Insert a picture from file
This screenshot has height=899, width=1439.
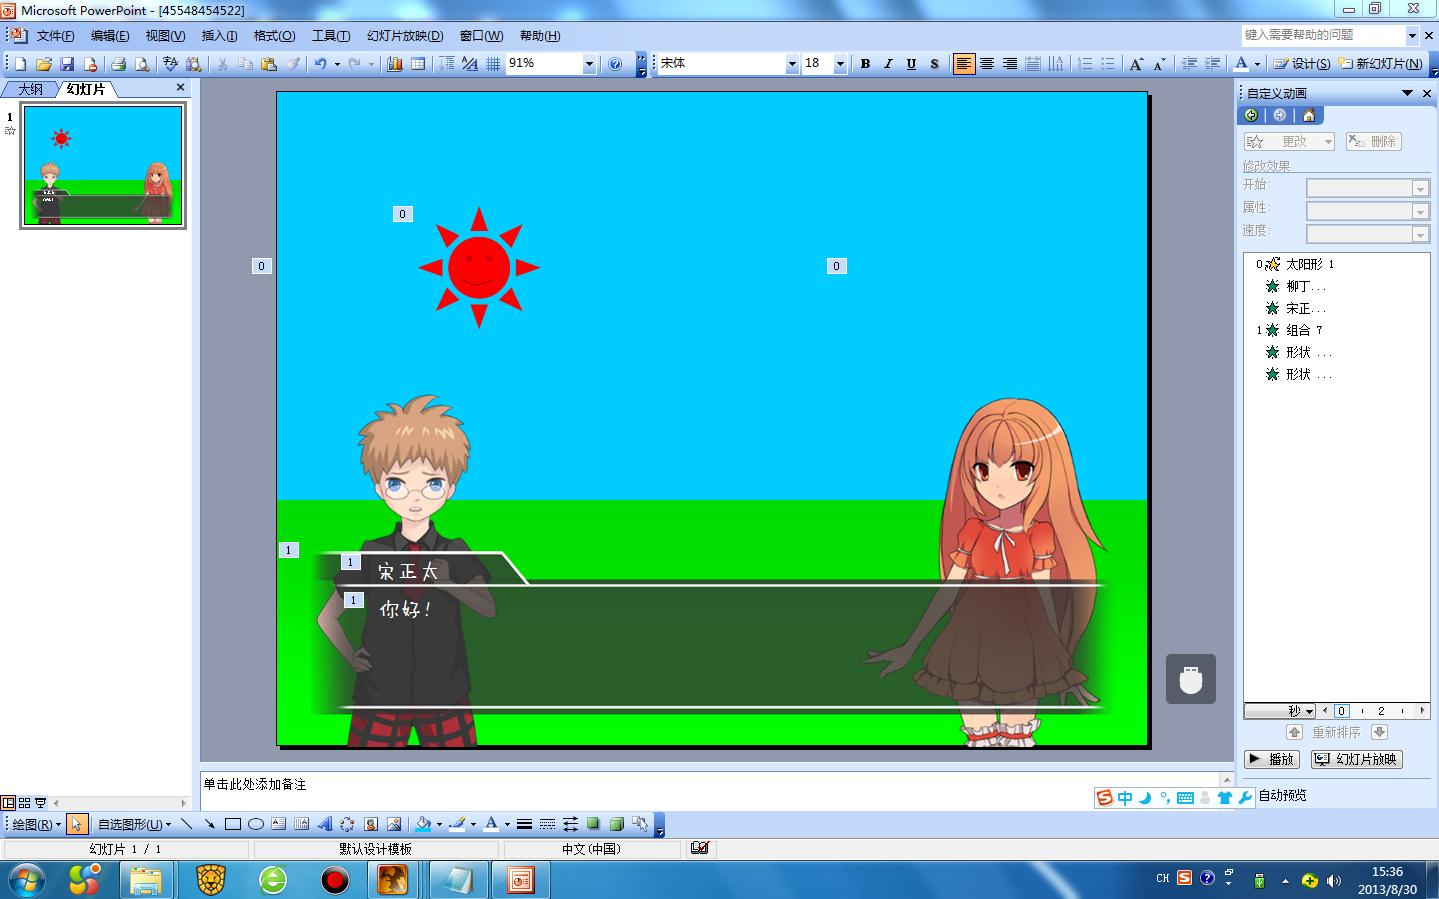394,824
